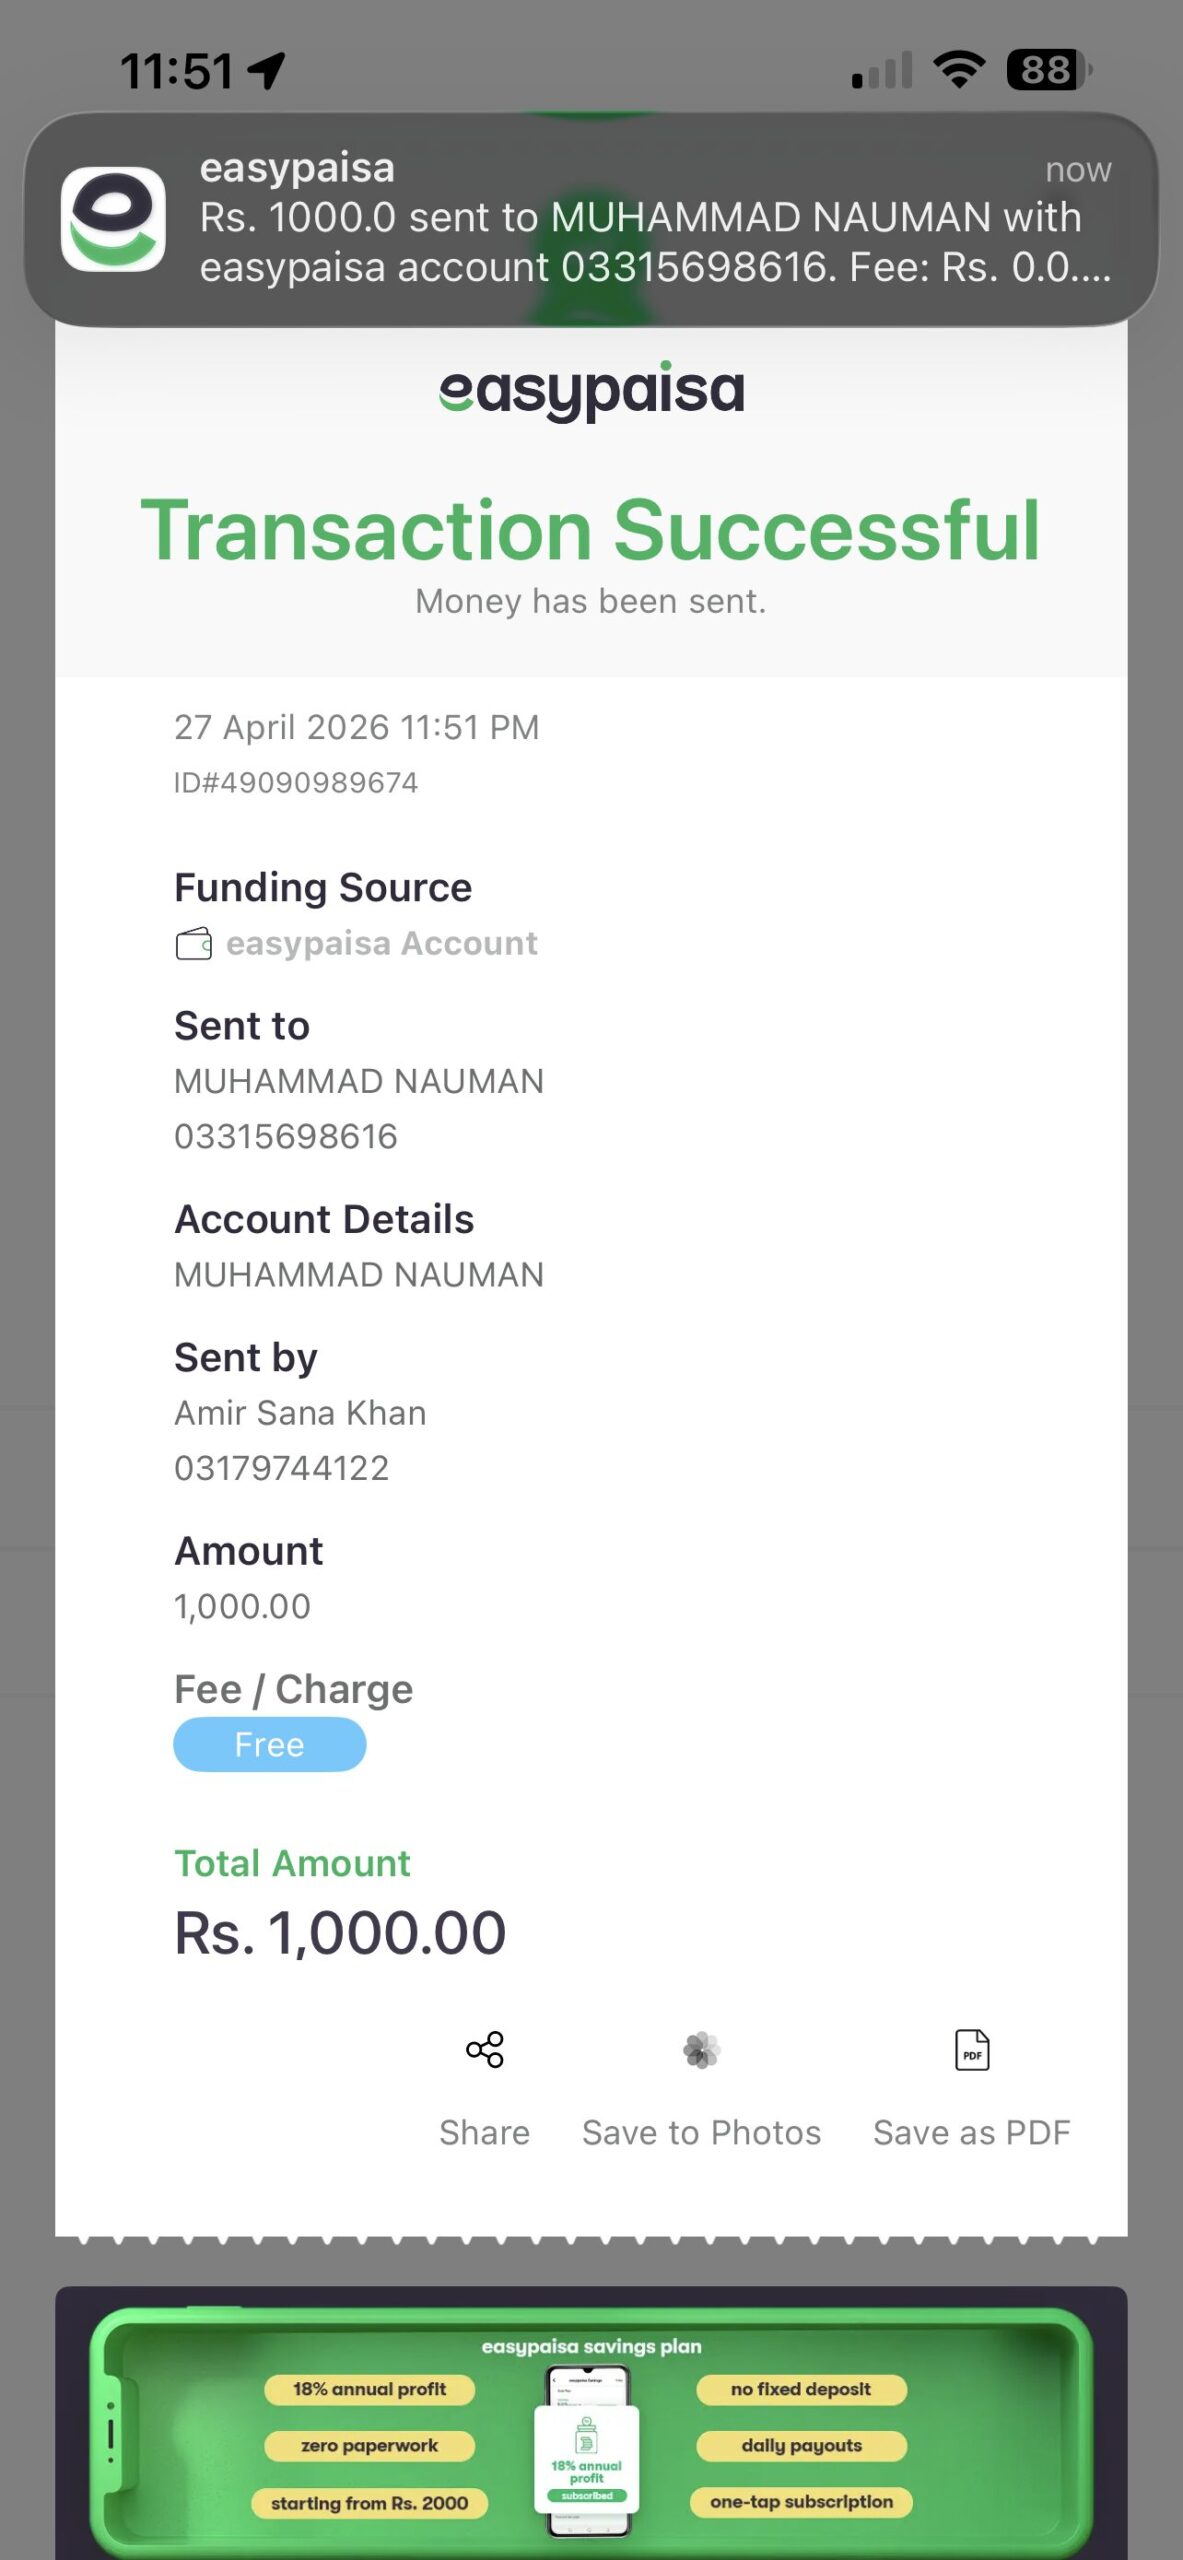The width and height of the screenshot is (1183, 2560).
Task: Tap the easypaisa savings plan banner
Action: coord(591,2430)
